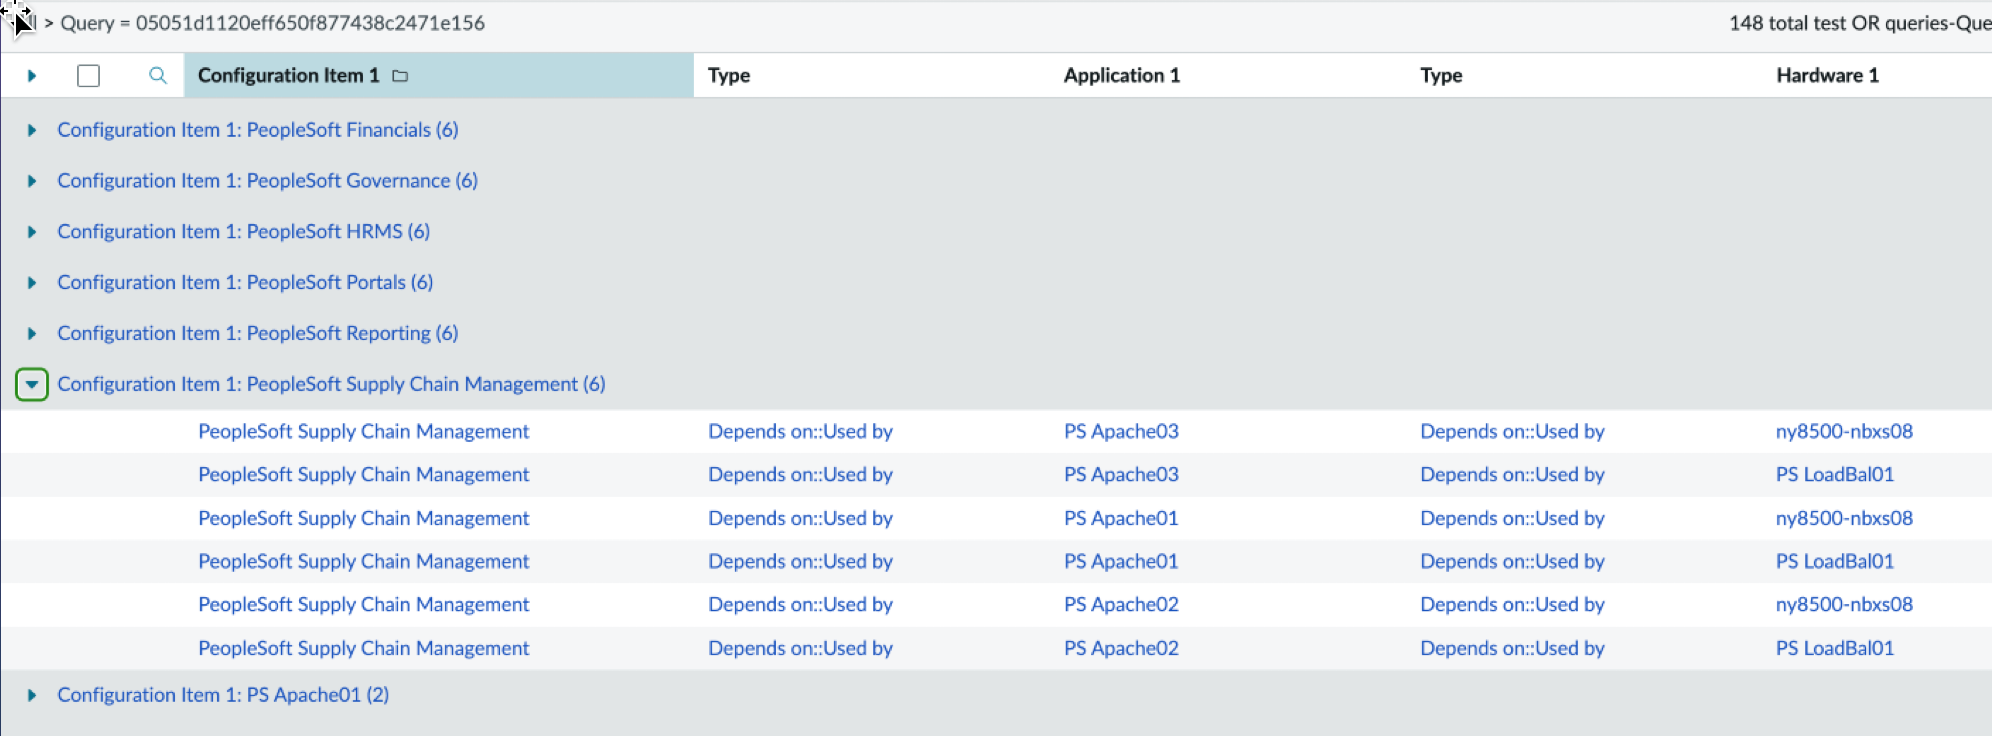Image resolution: width=1992 pixels, height=738 pixels.
Task: Open group link PS Apache01 (2)
Action: [223, 695]
